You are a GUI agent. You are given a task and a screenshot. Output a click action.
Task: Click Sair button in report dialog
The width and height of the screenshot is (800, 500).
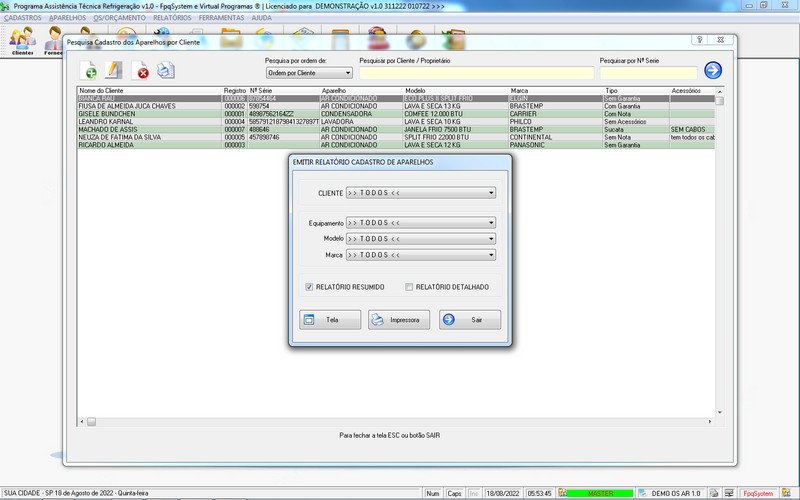coord(470,320)
